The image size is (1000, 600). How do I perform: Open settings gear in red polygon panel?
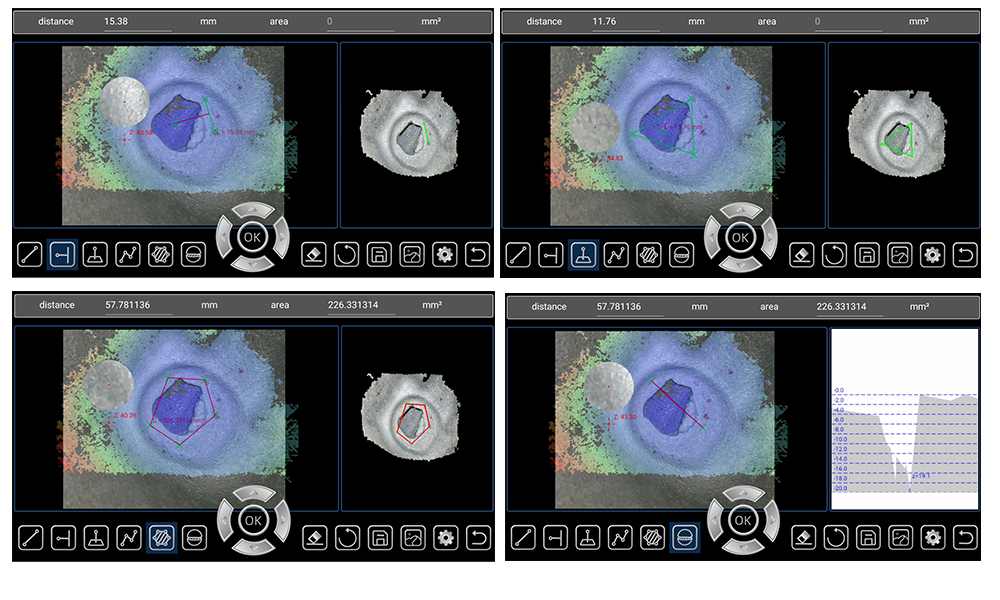click(446, 538)
